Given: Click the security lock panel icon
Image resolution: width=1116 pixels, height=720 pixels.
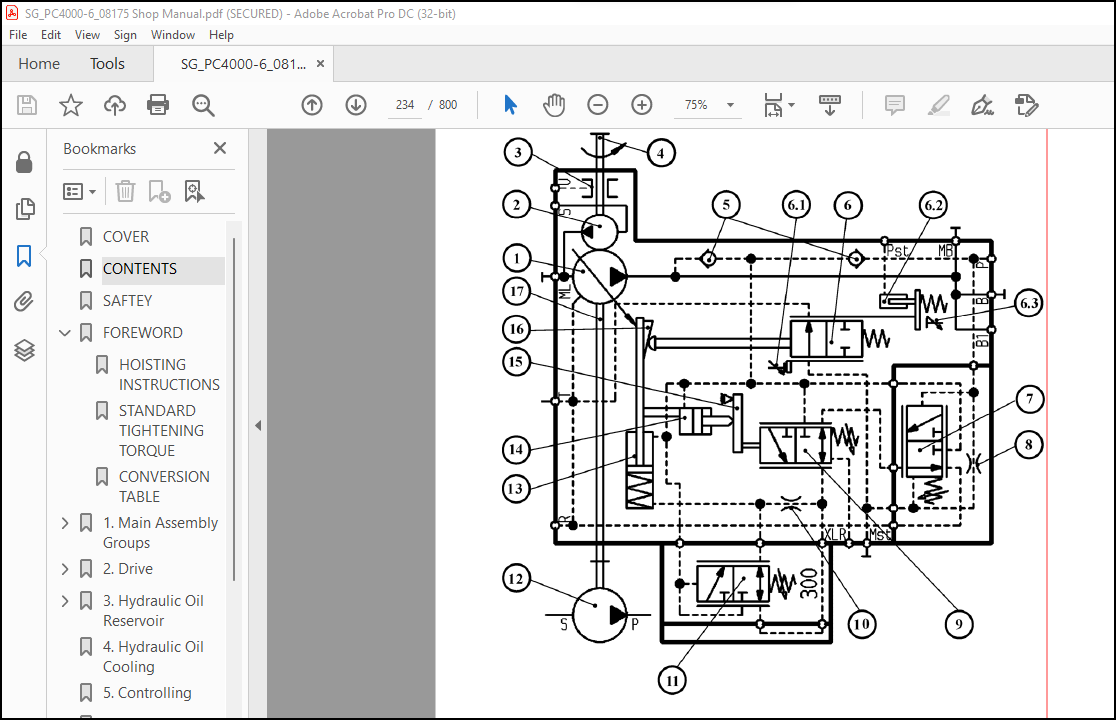Looking at the screenshot, I should pyautogui.click(x=24, y=162).
